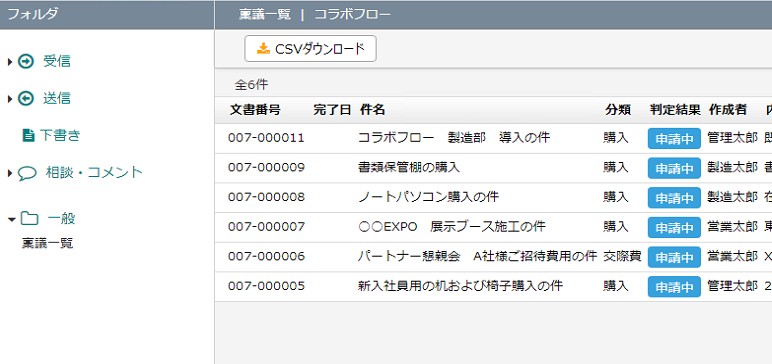
Task: Open ノートパソコン購入の件 entry
Action: (428, 197)
